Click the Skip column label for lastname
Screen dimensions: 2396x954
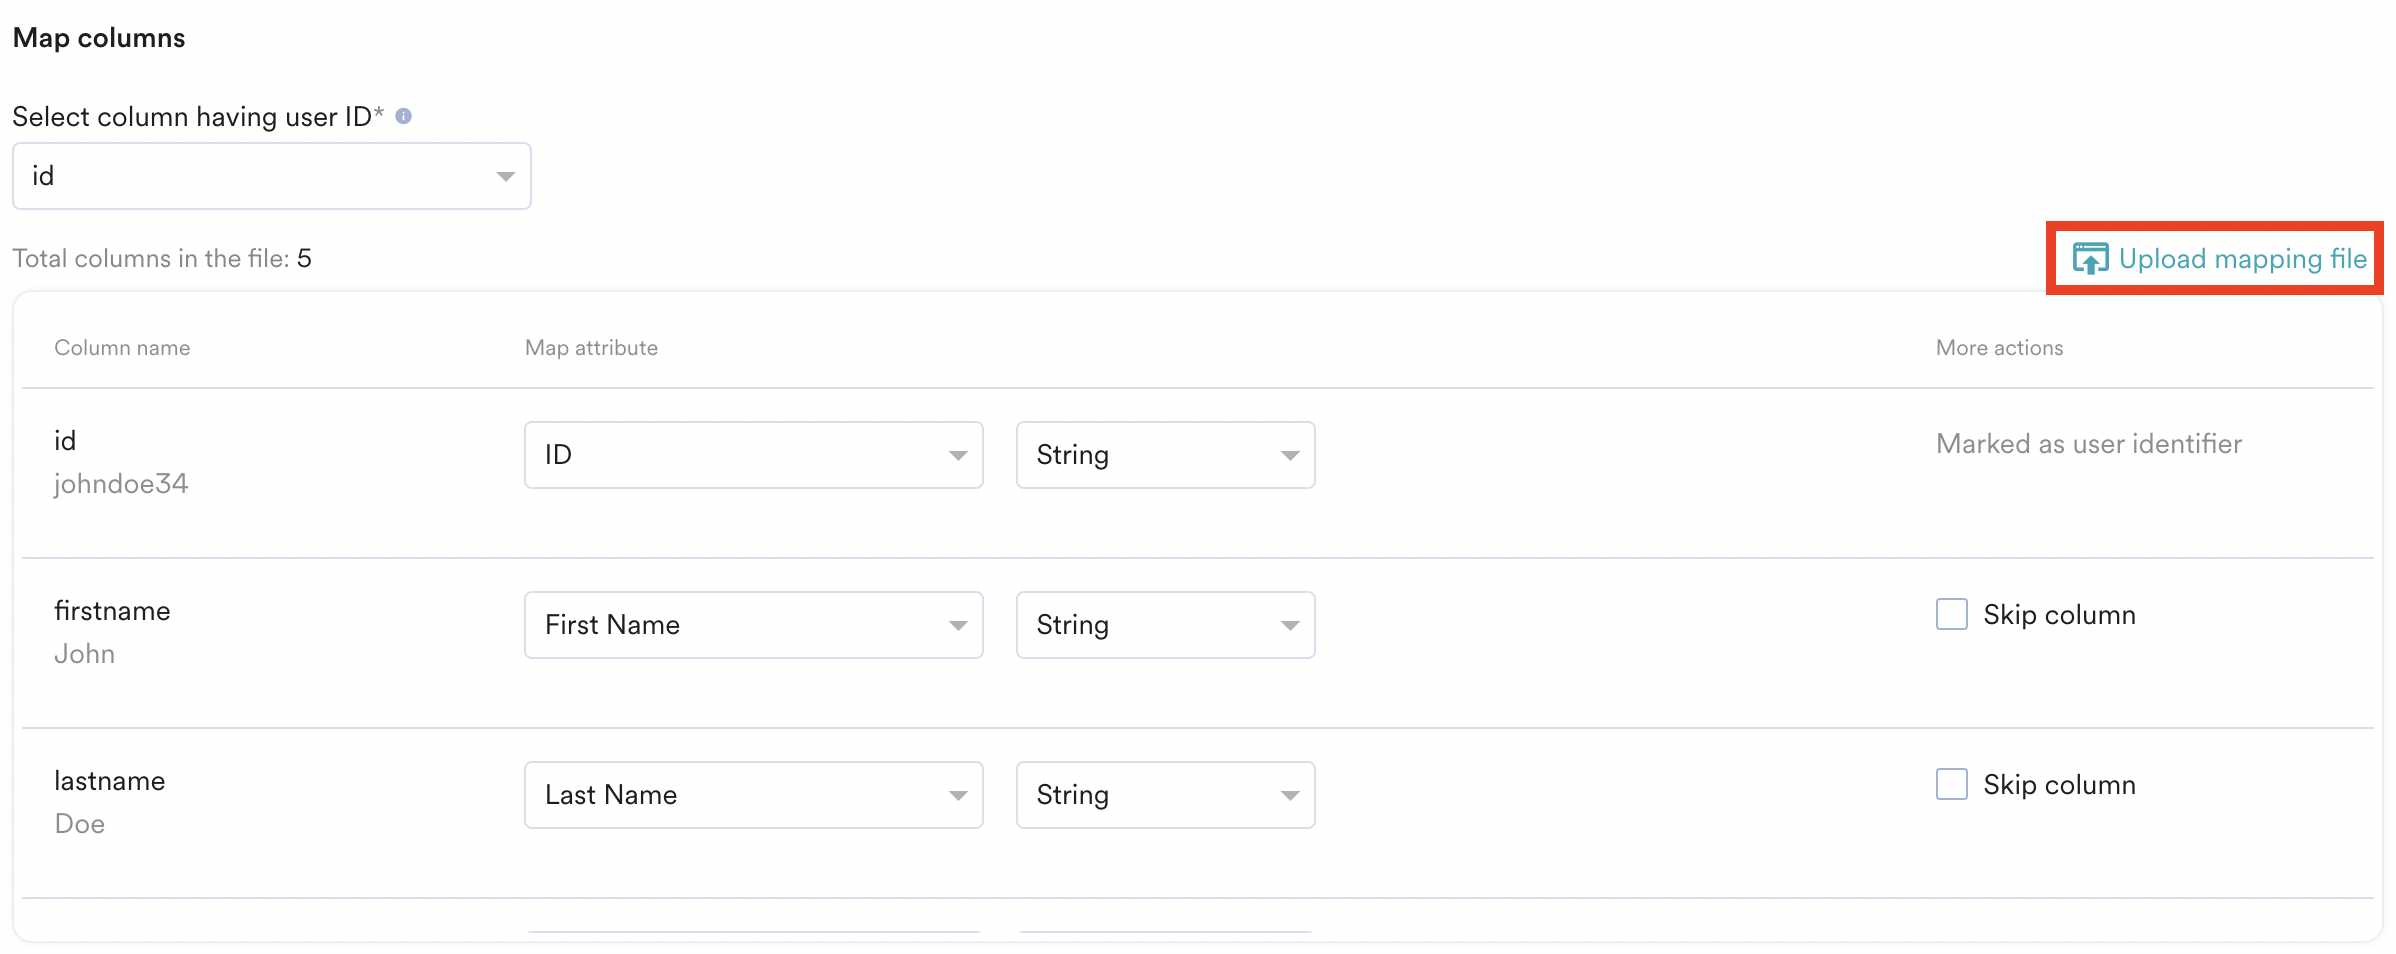pos(2059,785)
